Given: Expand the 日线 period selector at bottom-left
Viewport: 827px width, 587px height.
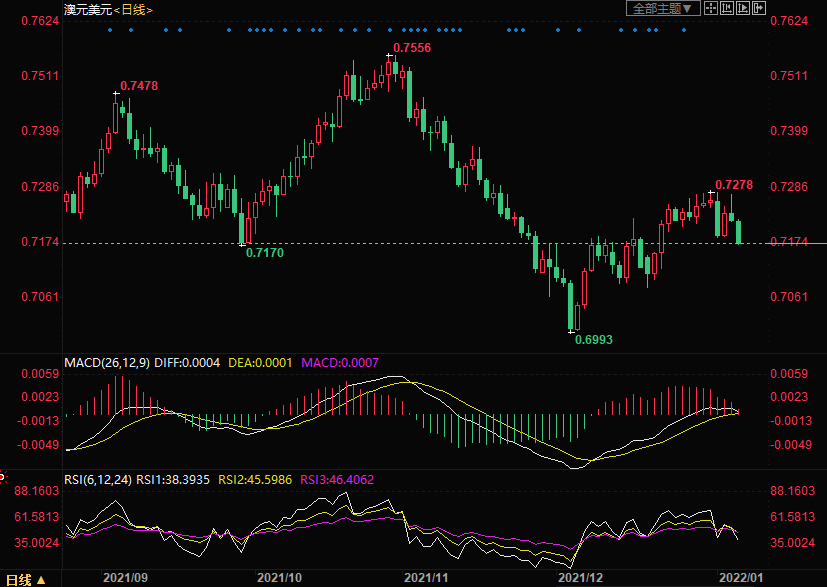Looking at the screenshot, I should point(23,579).
